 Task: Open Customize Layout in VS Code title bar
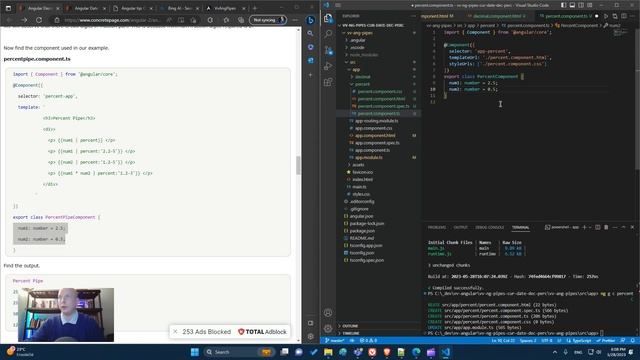(590, 5)
